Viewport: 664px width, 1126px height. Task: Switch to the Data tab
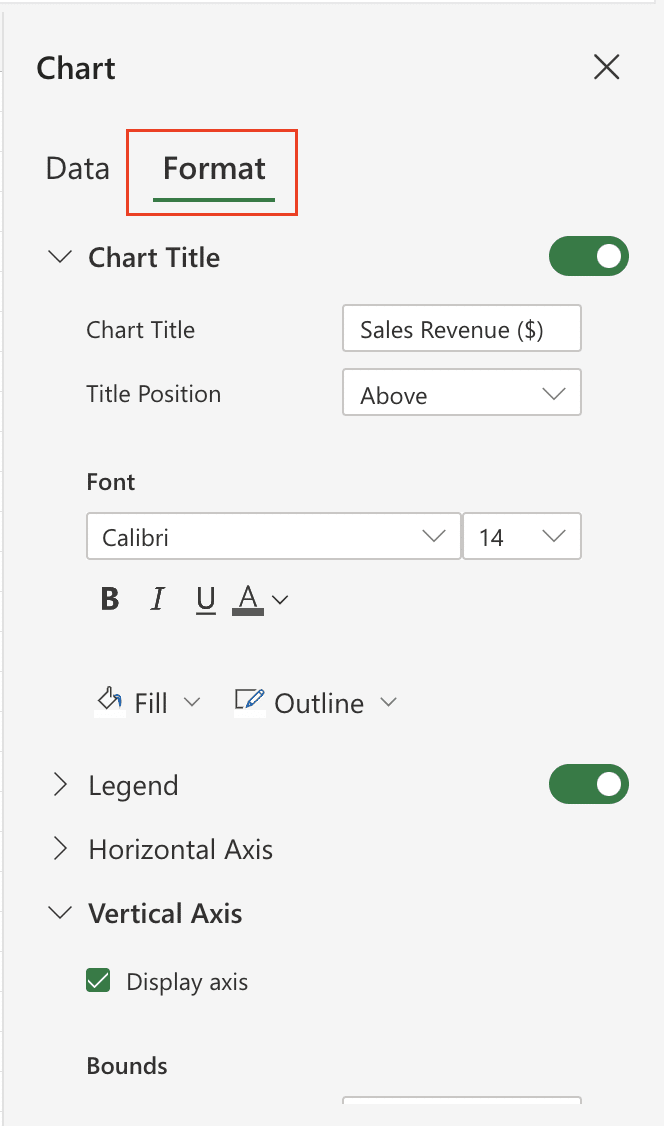[x=78, y=169]
